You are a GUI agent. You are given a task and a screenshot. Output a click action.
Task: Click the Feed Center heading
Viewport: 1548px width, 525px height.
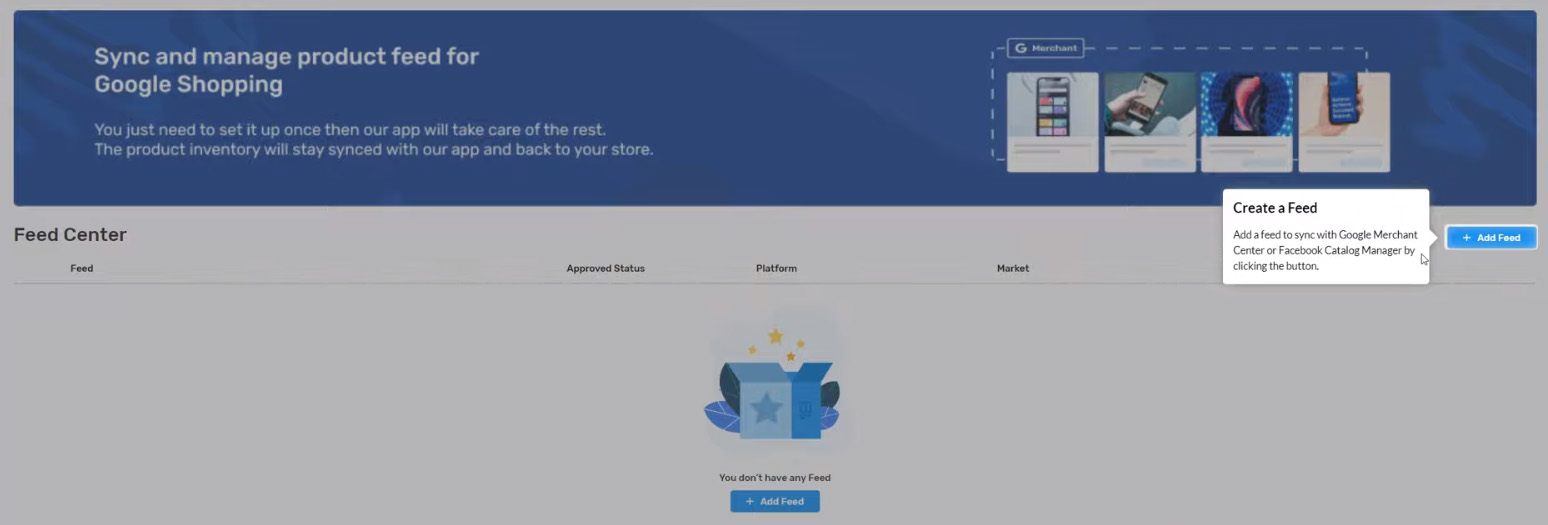[x=70, y=235]
